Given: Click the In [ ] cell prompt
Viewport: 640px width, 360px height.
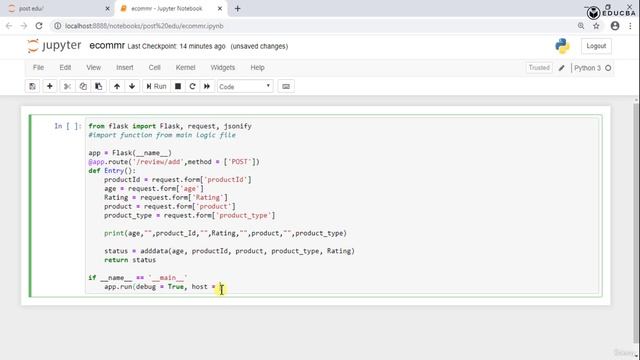Looking at the screenshot, I should (67, 126).
